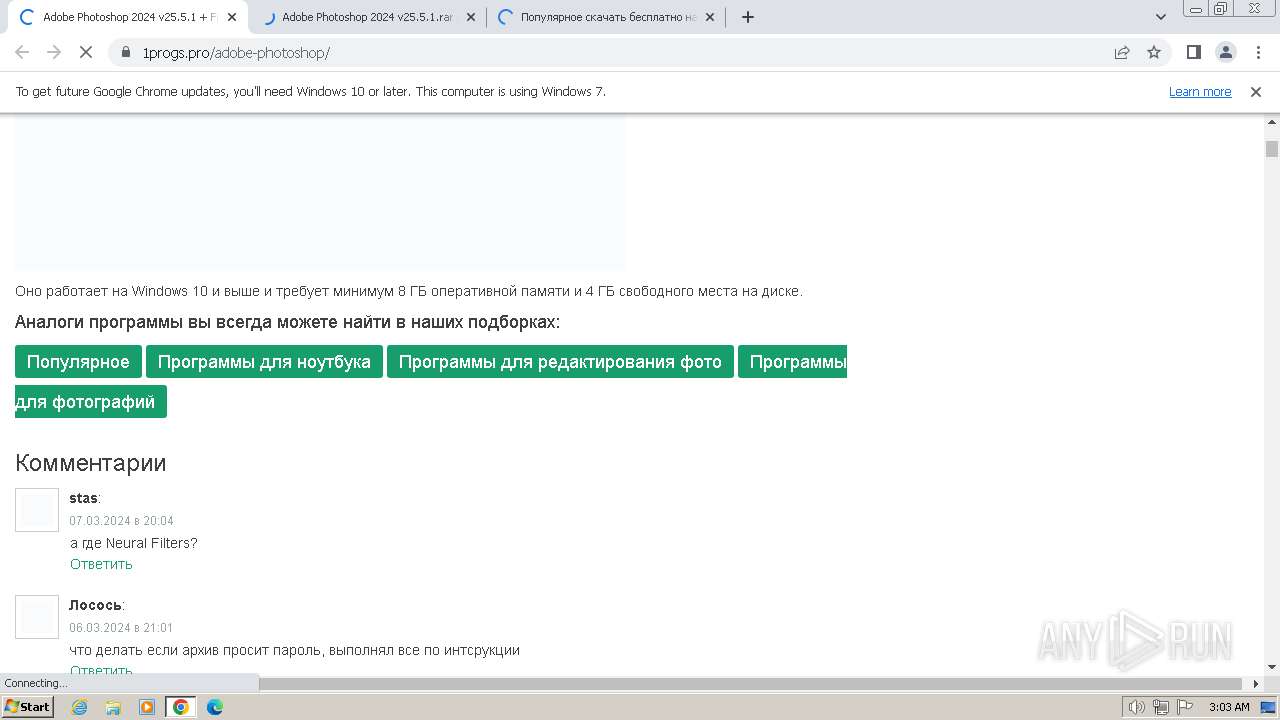Open the side panel icon
1280x720 pixels.
[1194, 52]
